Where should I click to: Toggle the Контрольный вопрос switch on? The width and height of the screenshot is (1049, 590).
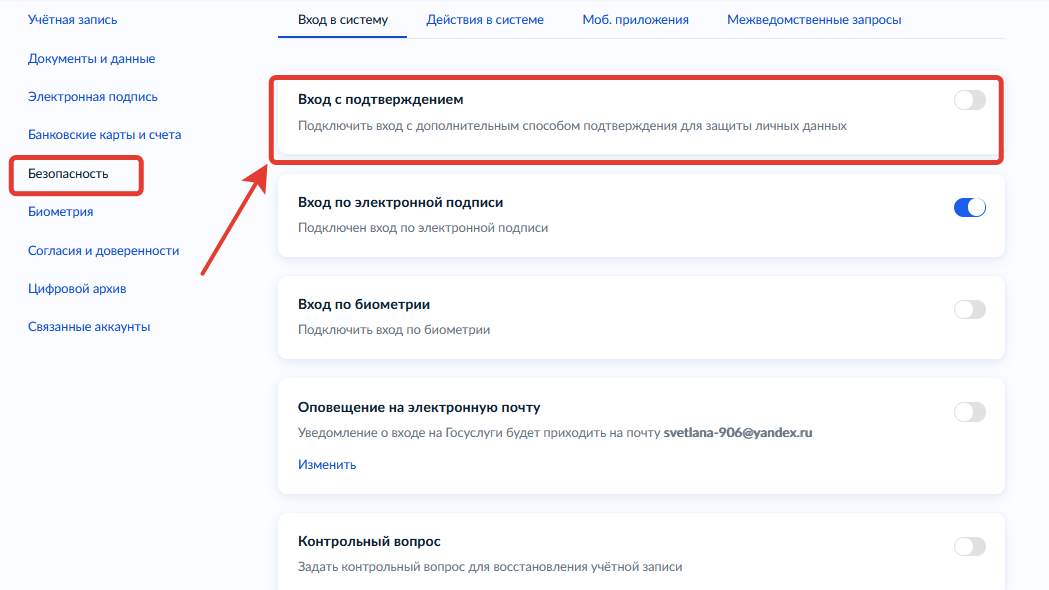coord(969,546)
